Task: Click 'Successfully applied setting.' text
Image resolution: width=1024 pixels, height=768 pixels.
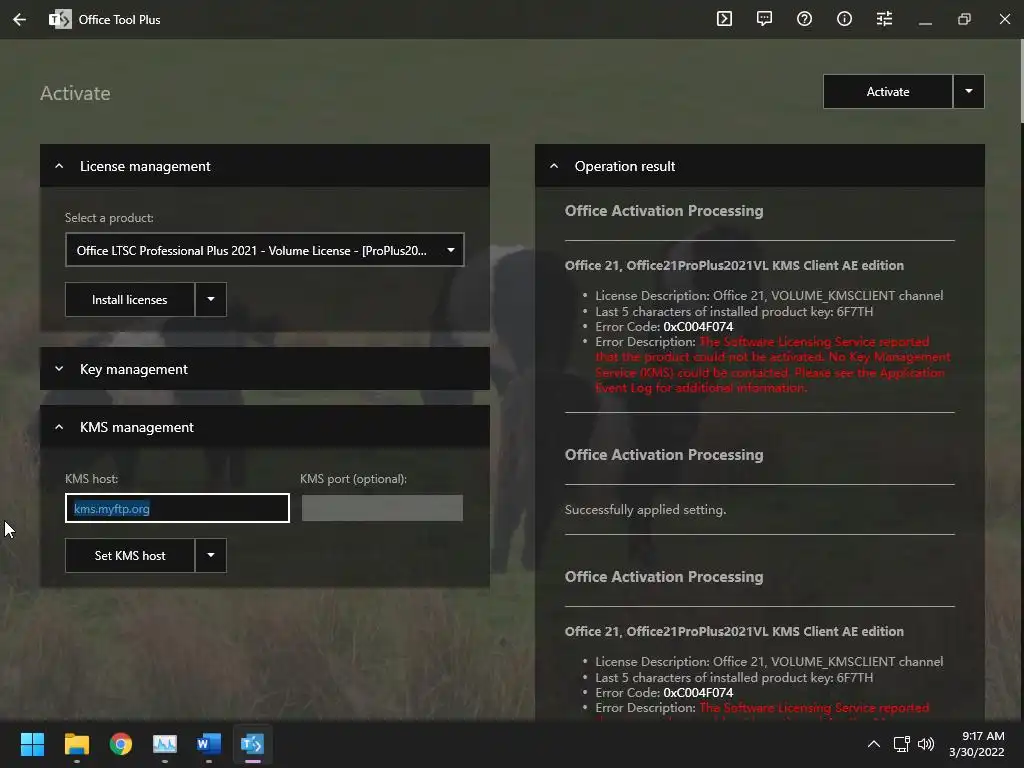Action: [x=645, y=509]
